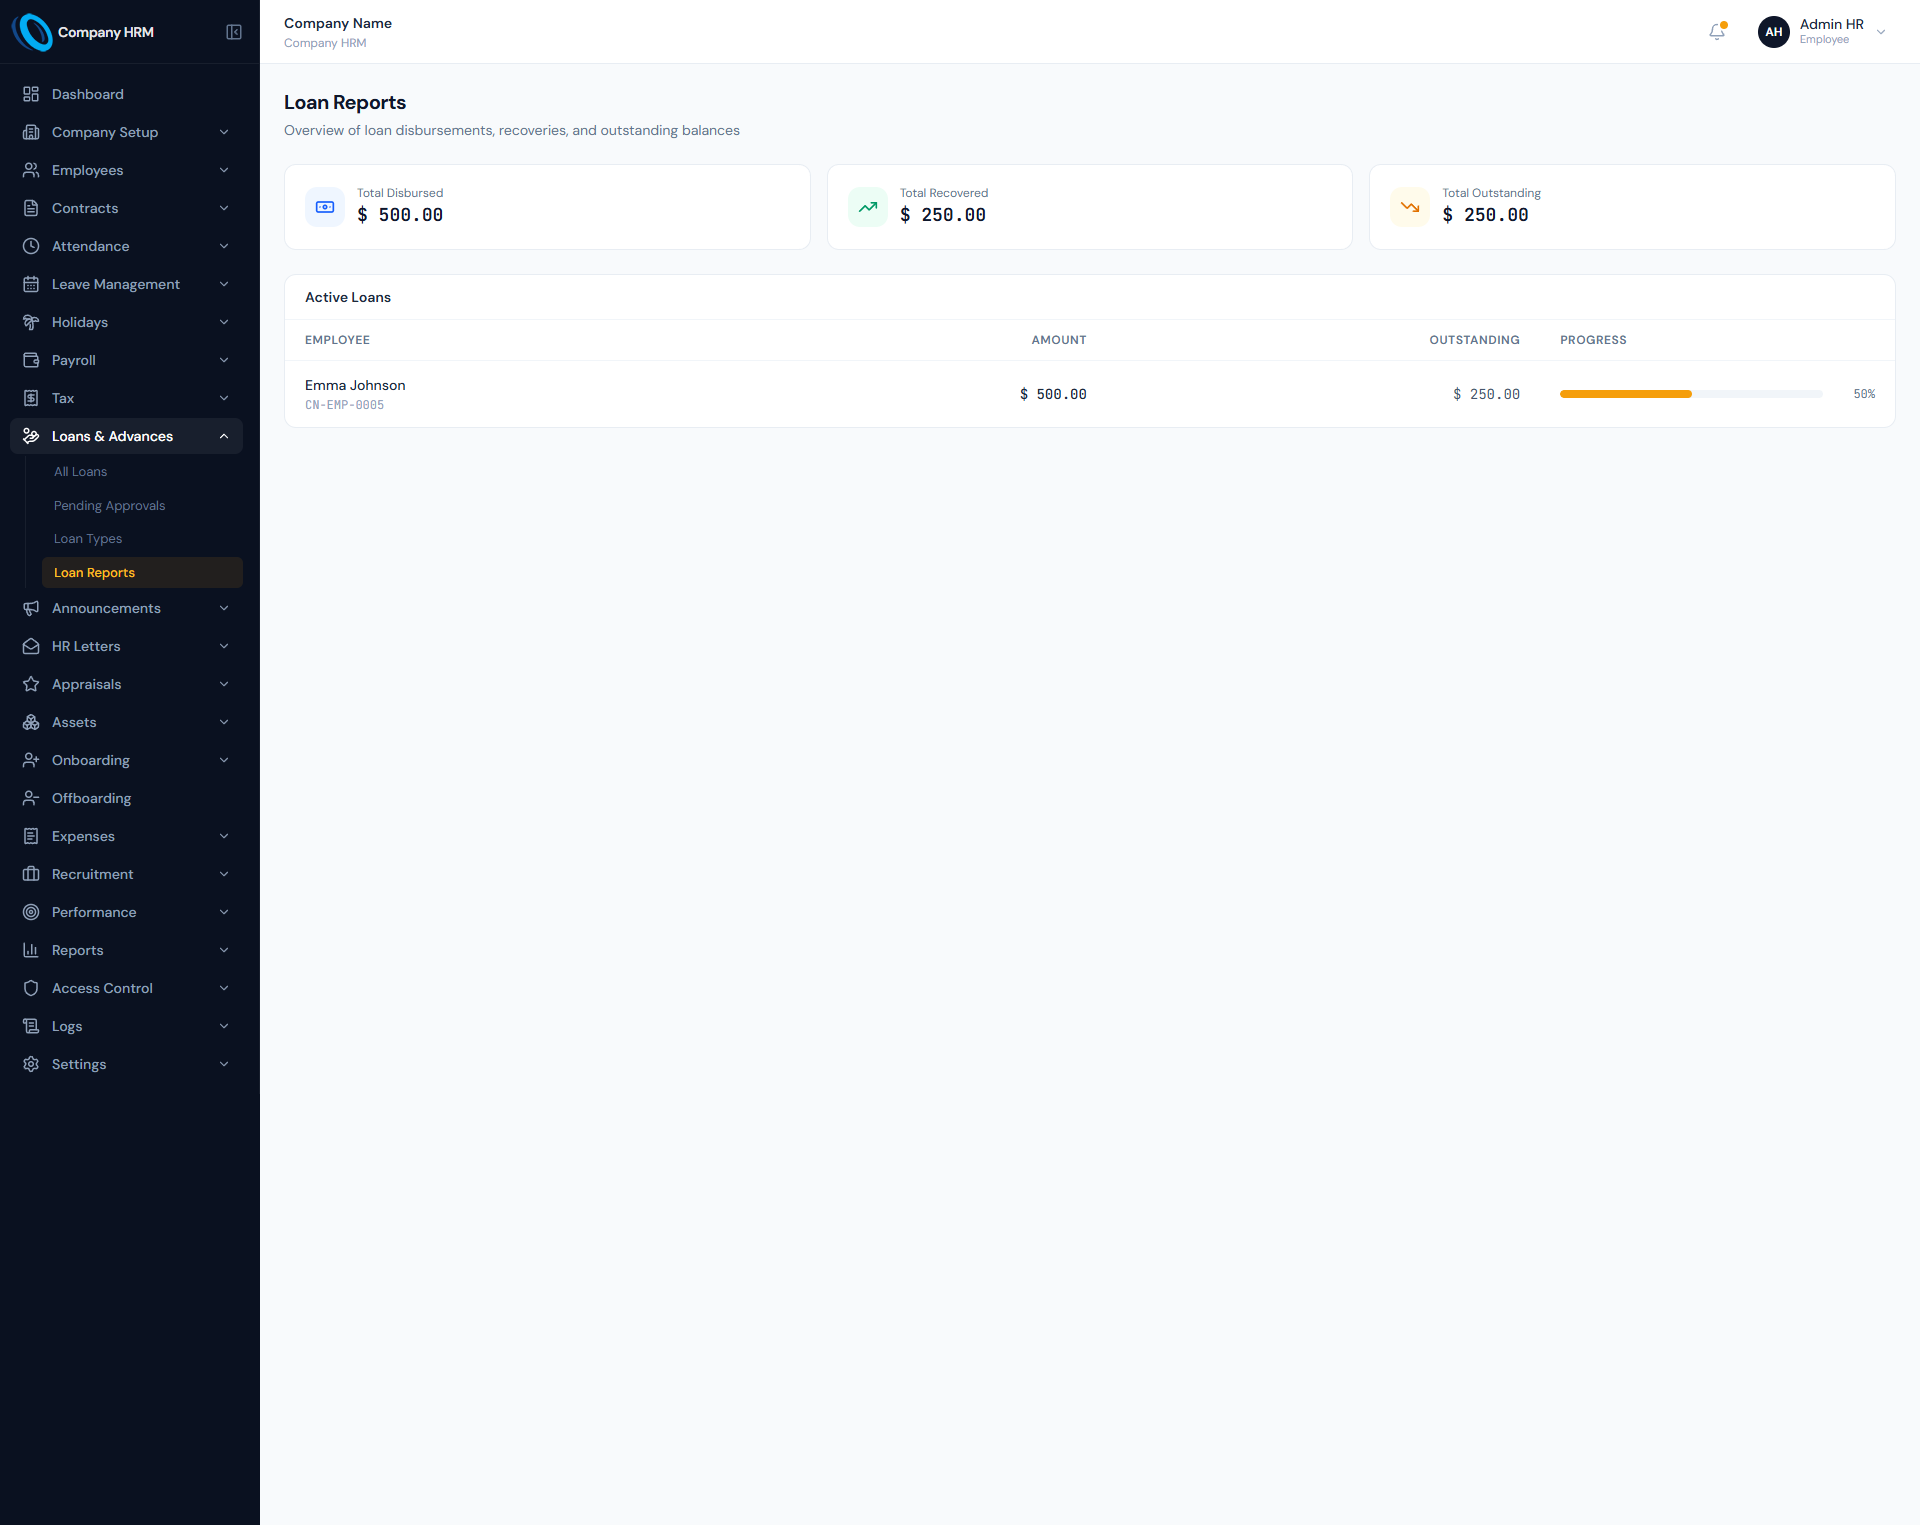Image resolution: width=1920 pixels, height=1525 pixels.
Task: Expand the Payroll menu chevron
Action: pyautogui.click(x=224, y=360)
